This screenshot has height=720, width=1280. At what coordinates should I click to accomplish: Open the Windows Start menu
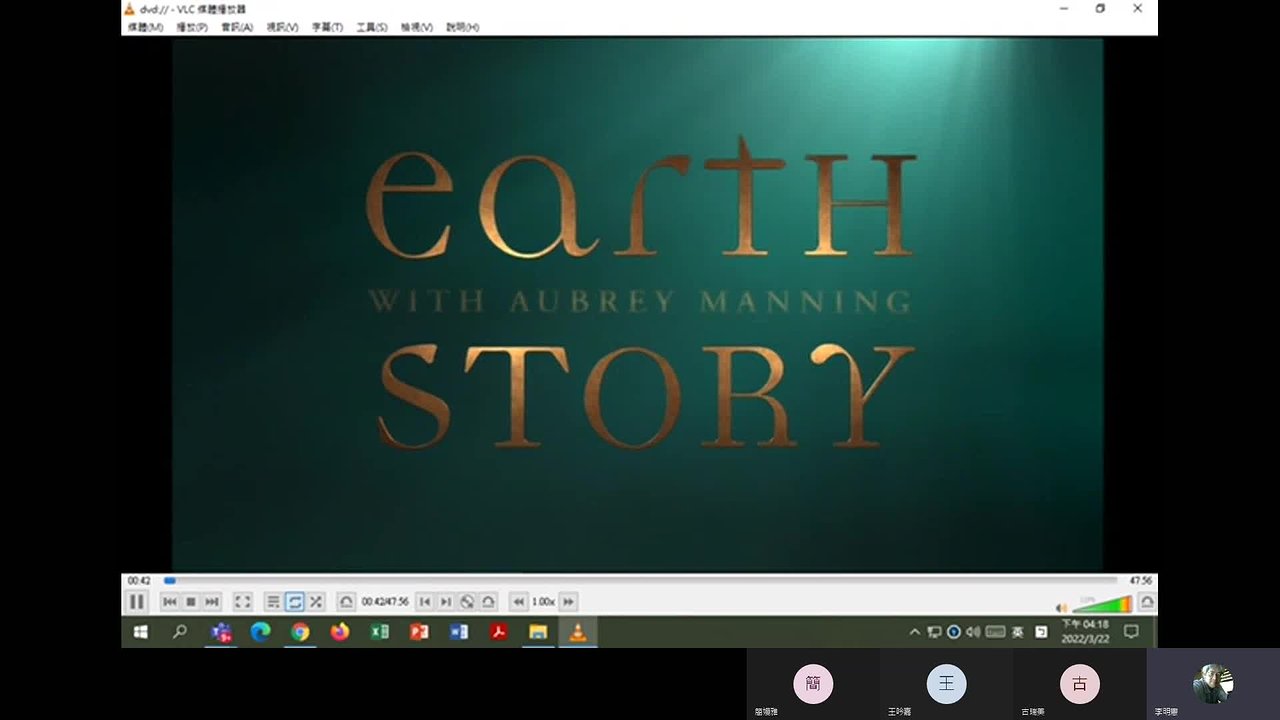(141, 632)
